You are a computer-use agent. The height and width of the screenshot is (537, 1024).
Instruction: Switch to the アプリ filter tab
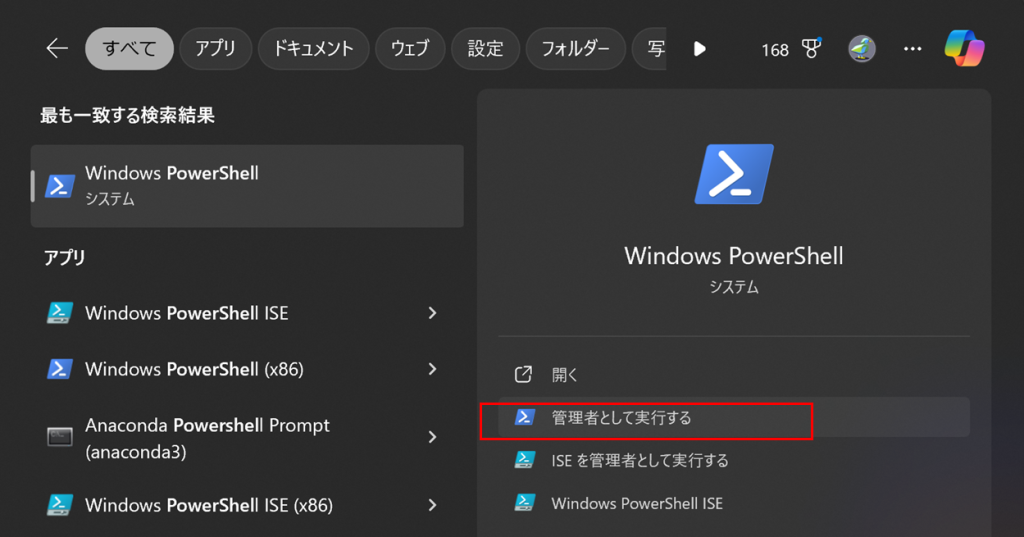click(215, 48)
